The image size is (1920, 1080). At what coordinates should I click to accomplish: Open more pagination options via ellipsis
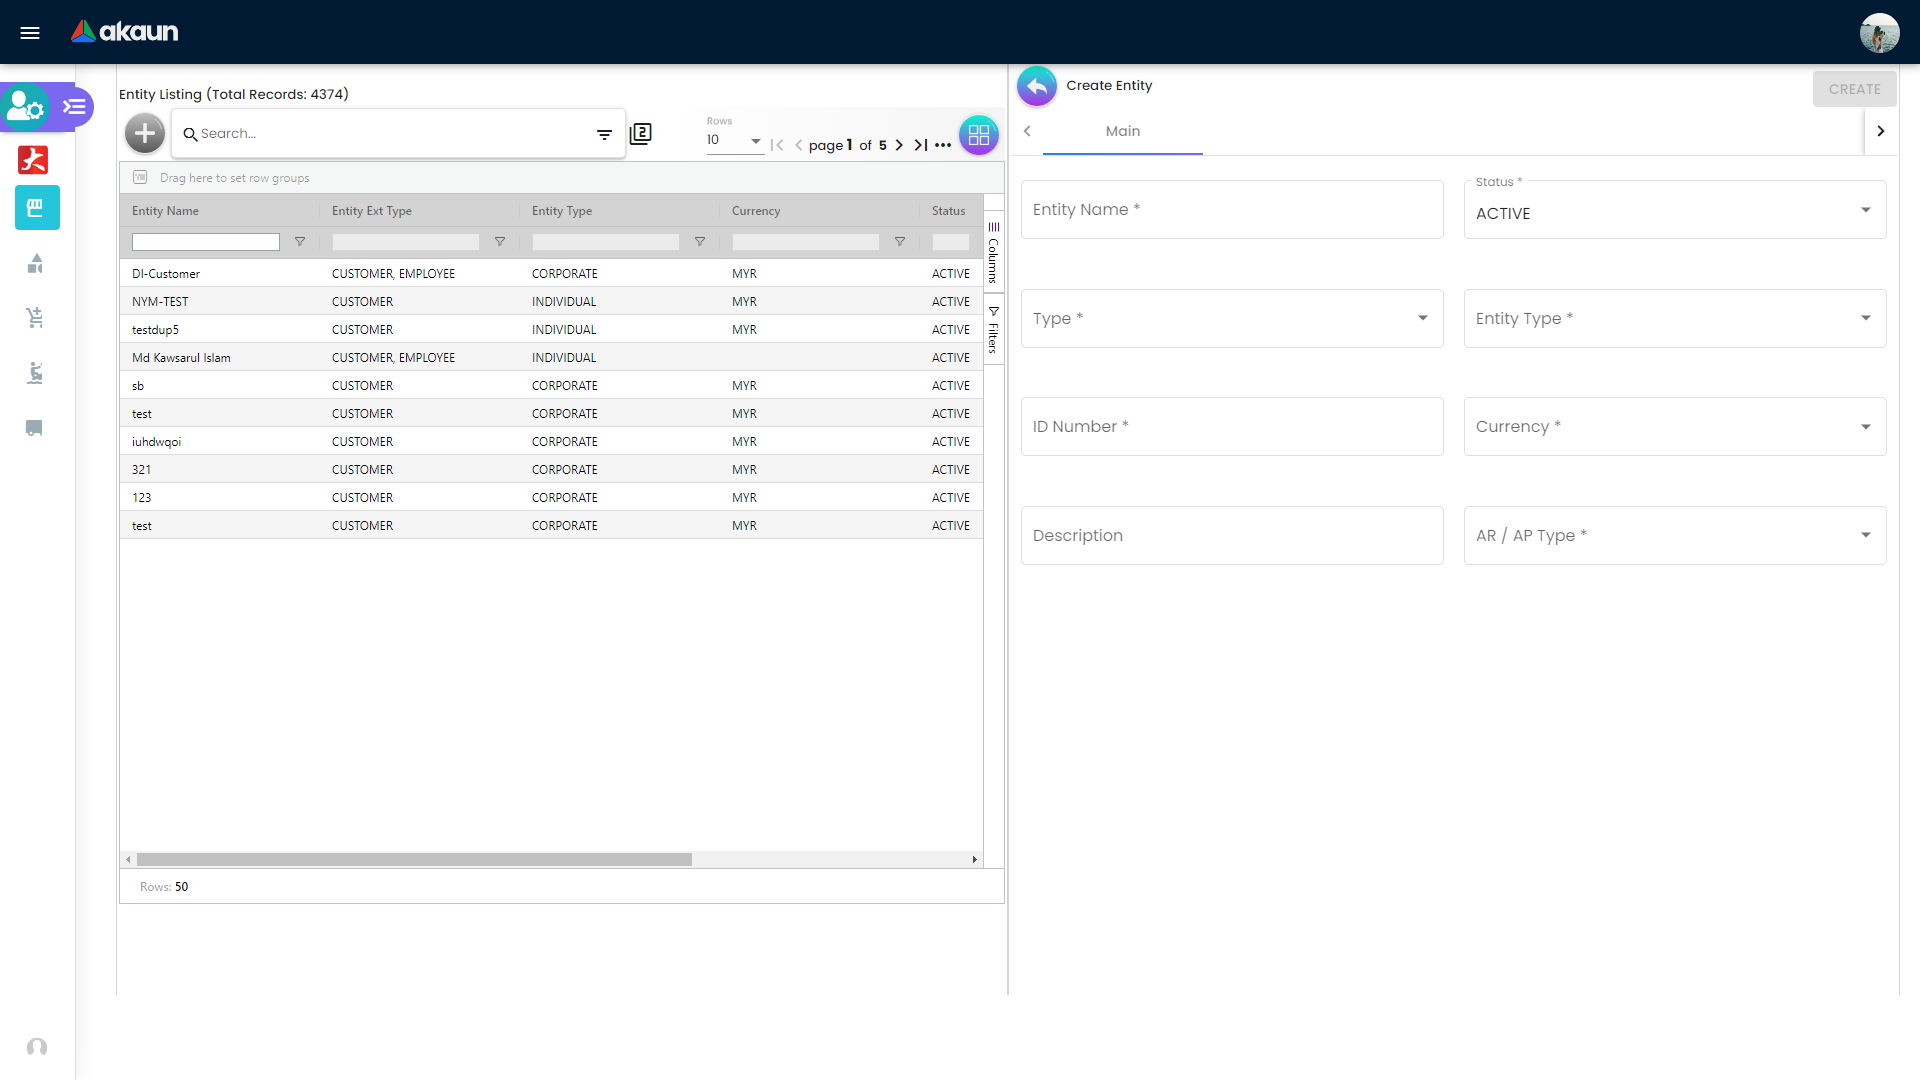coord(941,145)
